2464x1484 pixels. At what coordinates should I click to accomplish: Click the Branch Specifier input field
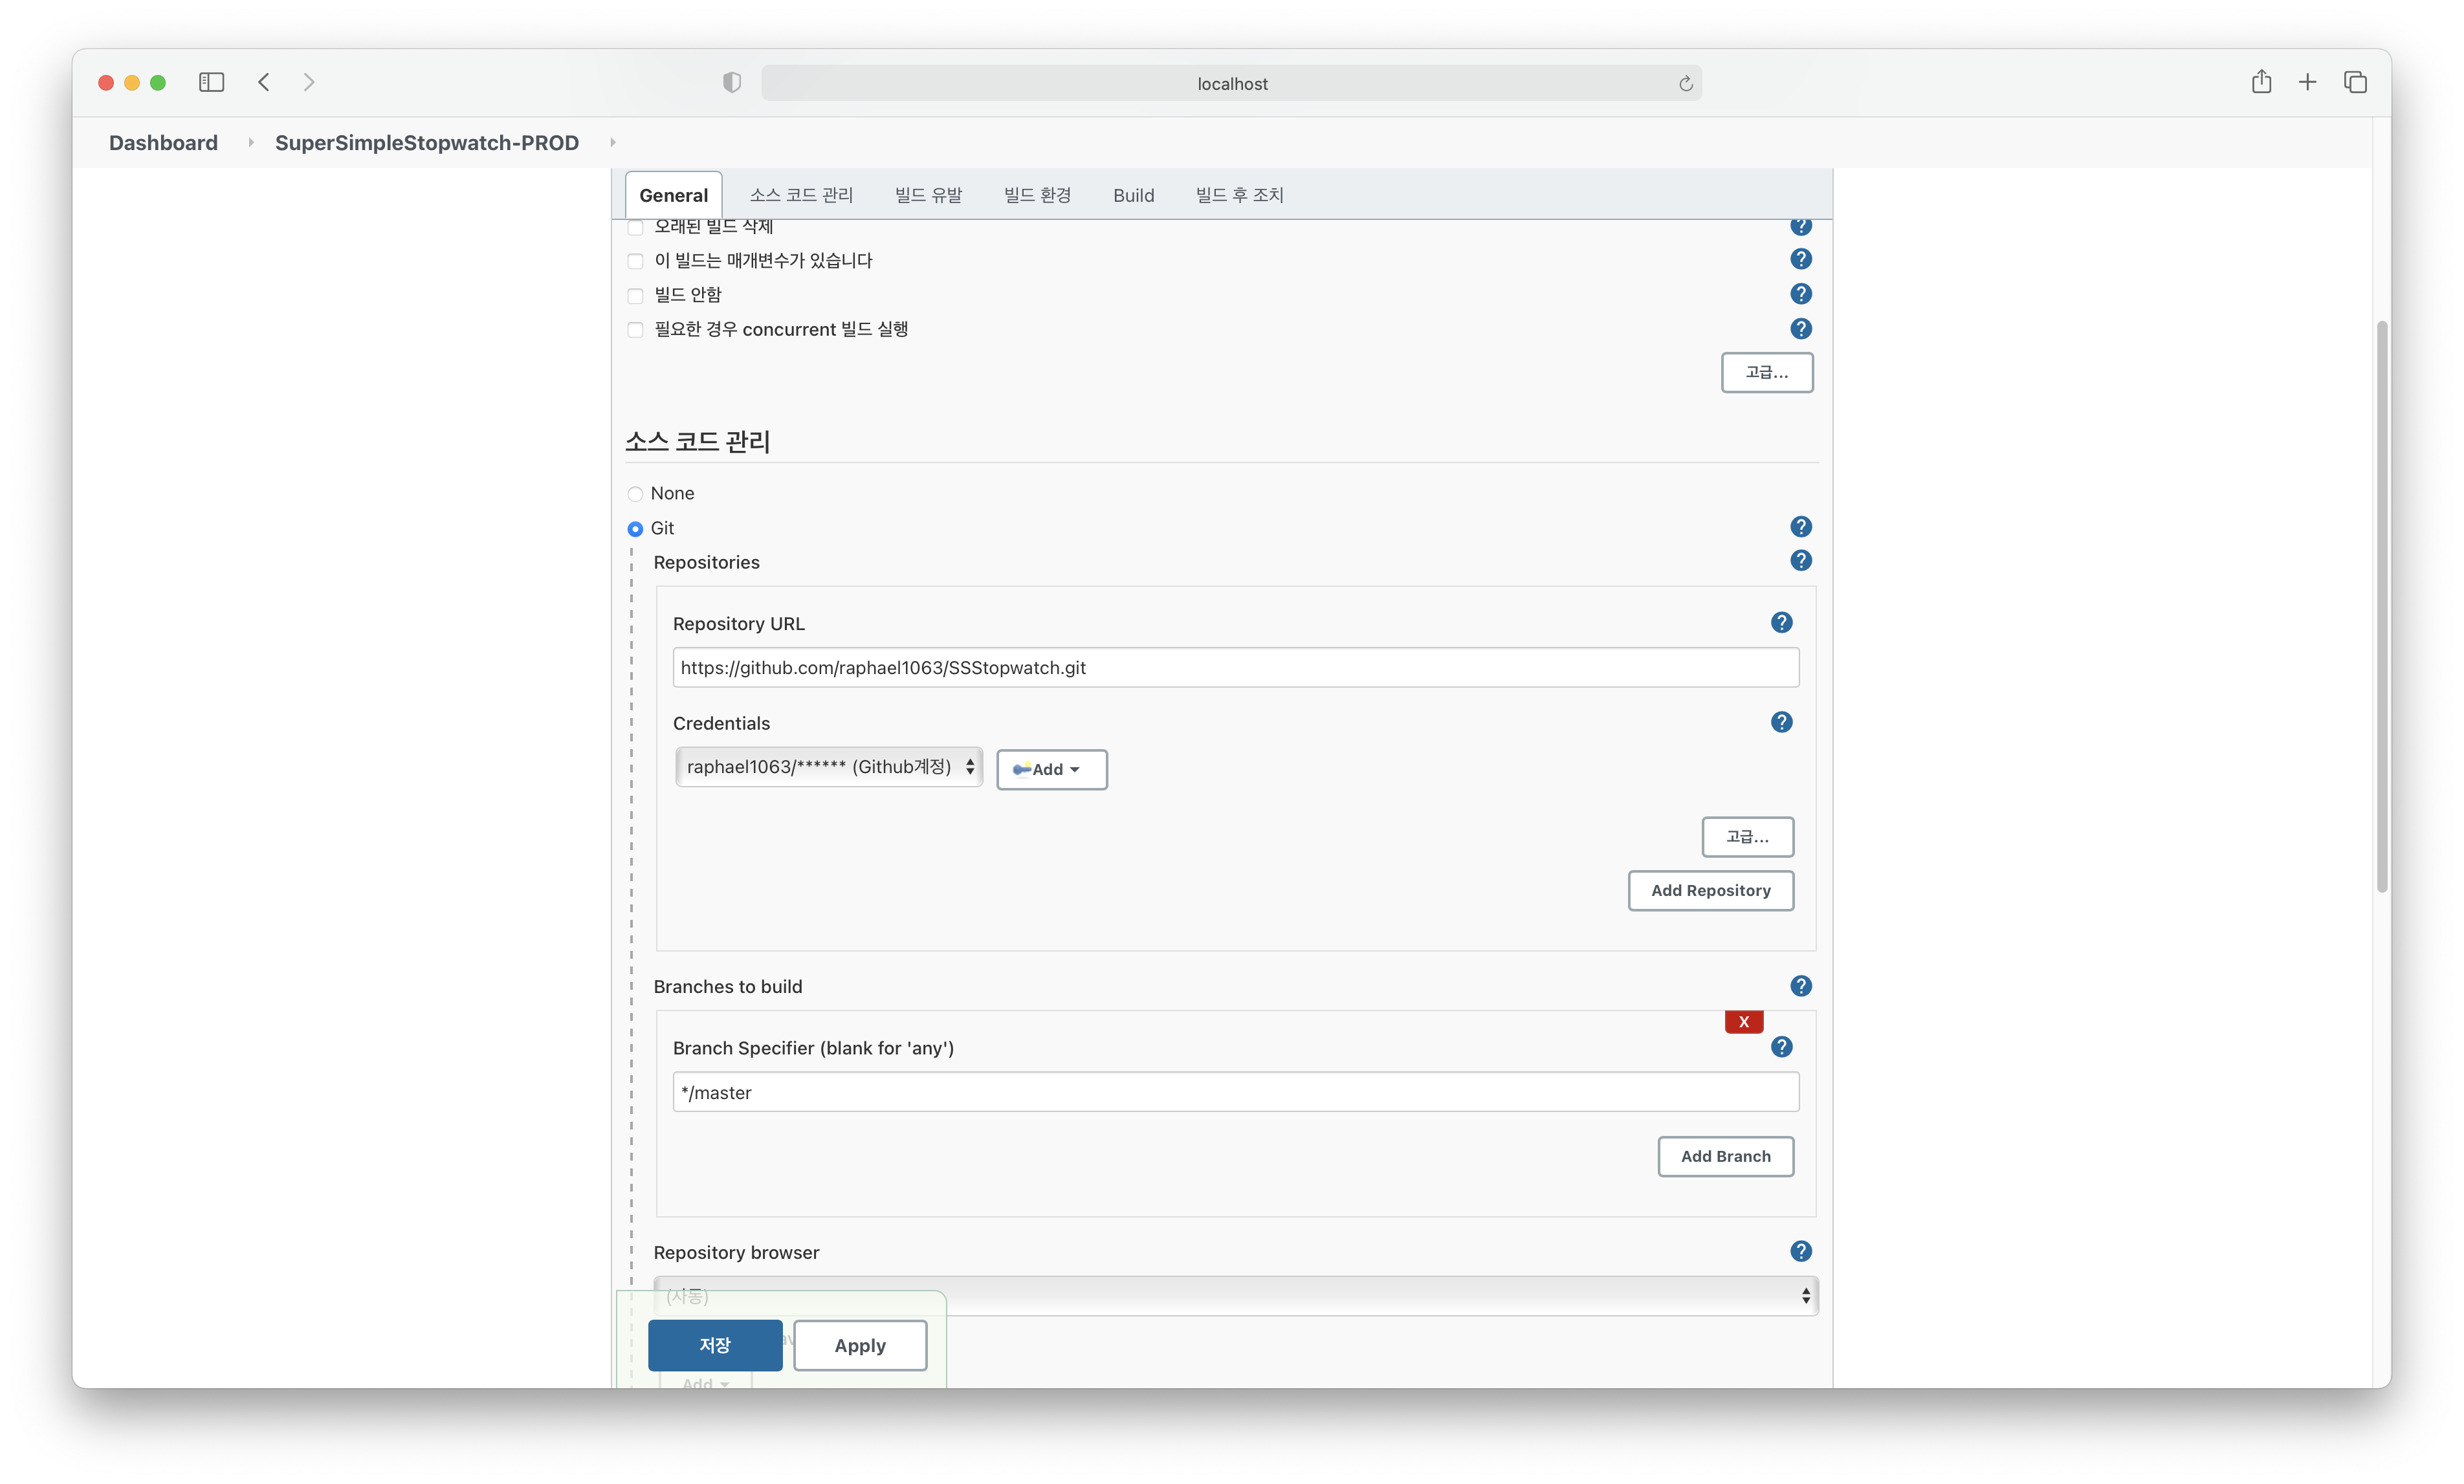tap(1235, 1092)
